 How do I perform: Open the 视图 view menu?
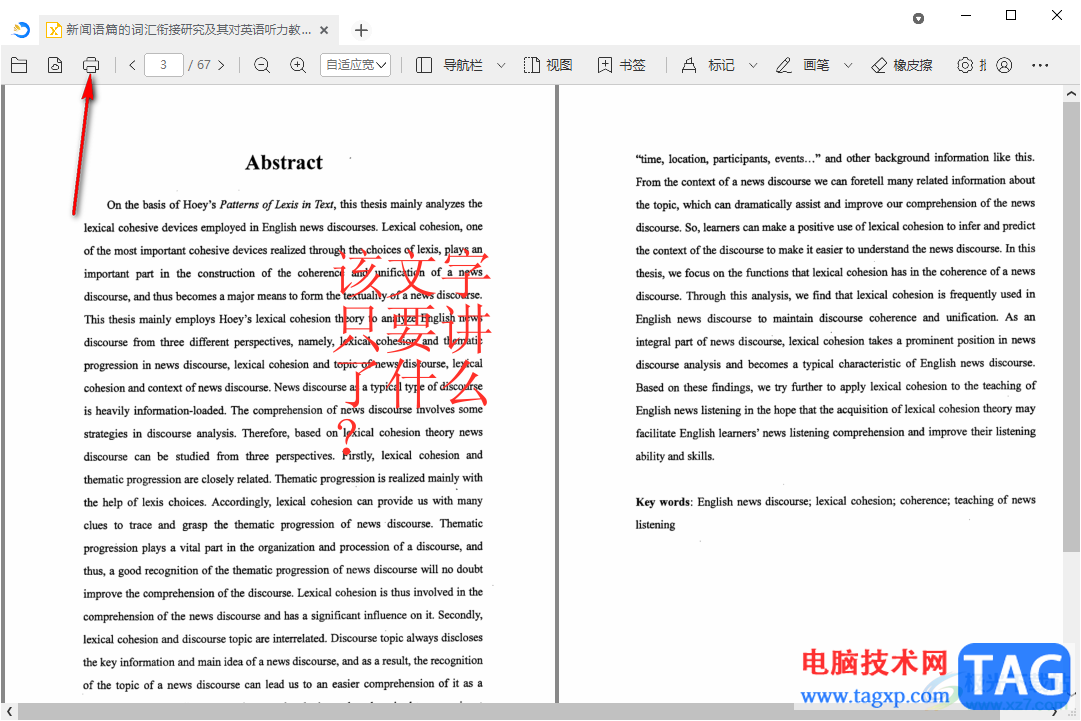click(x=548, y=65)
